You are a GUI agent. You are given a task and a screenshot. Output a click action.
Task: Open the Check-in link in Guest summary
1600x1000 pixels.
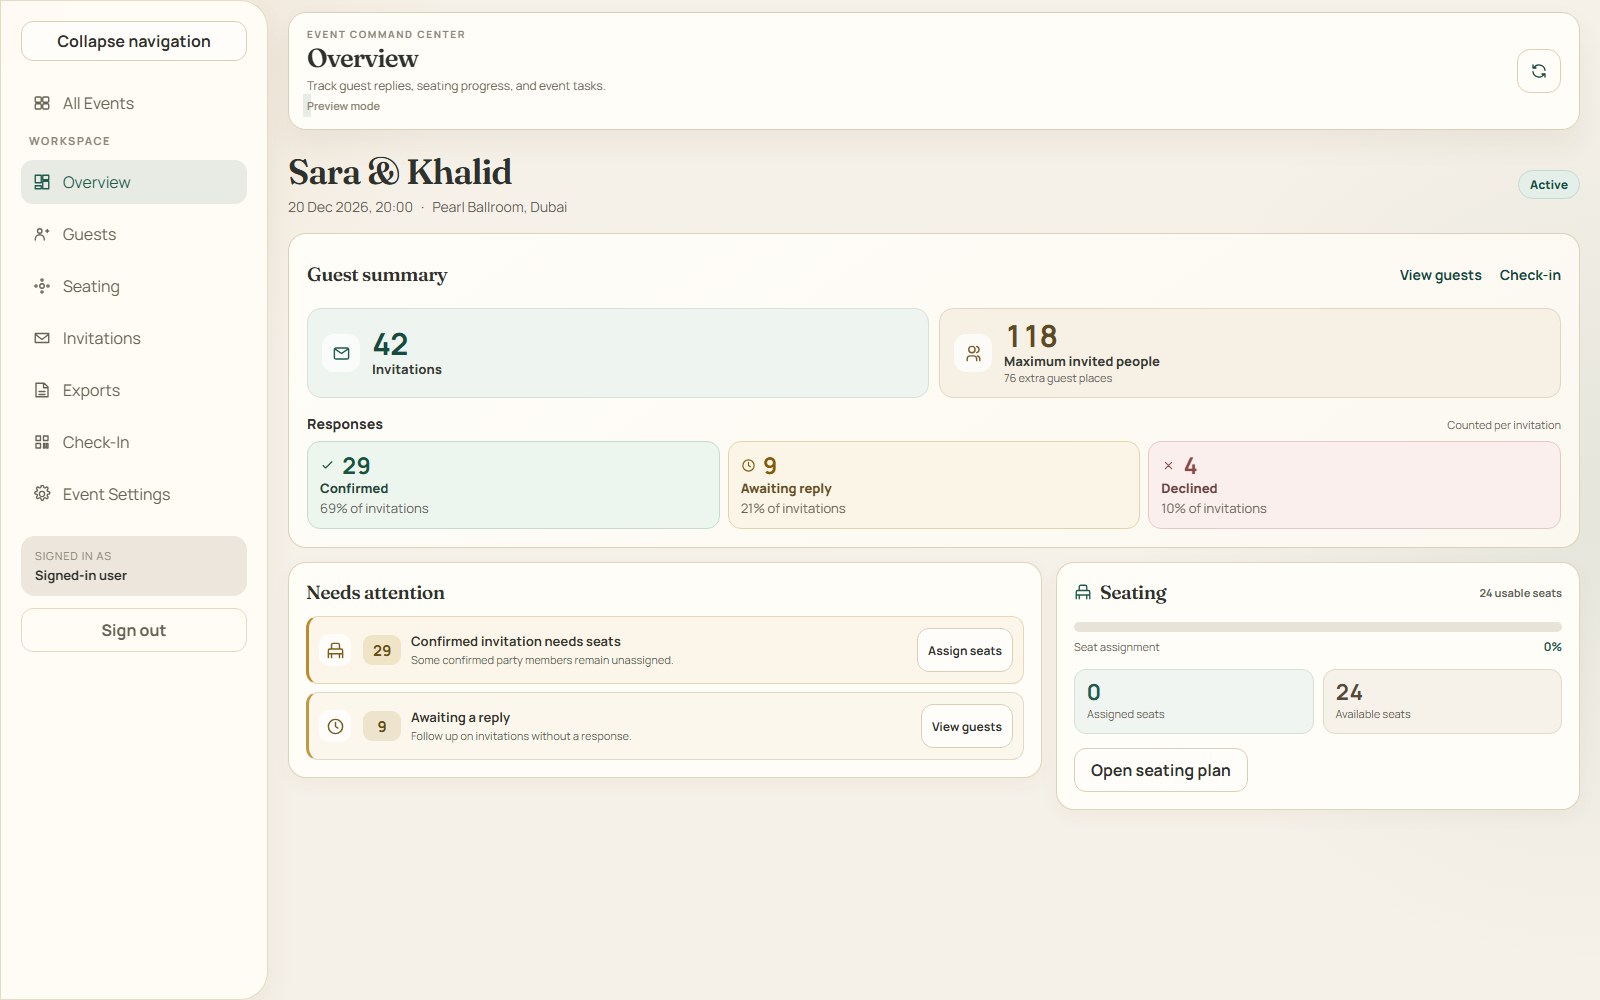point(1530,275)
